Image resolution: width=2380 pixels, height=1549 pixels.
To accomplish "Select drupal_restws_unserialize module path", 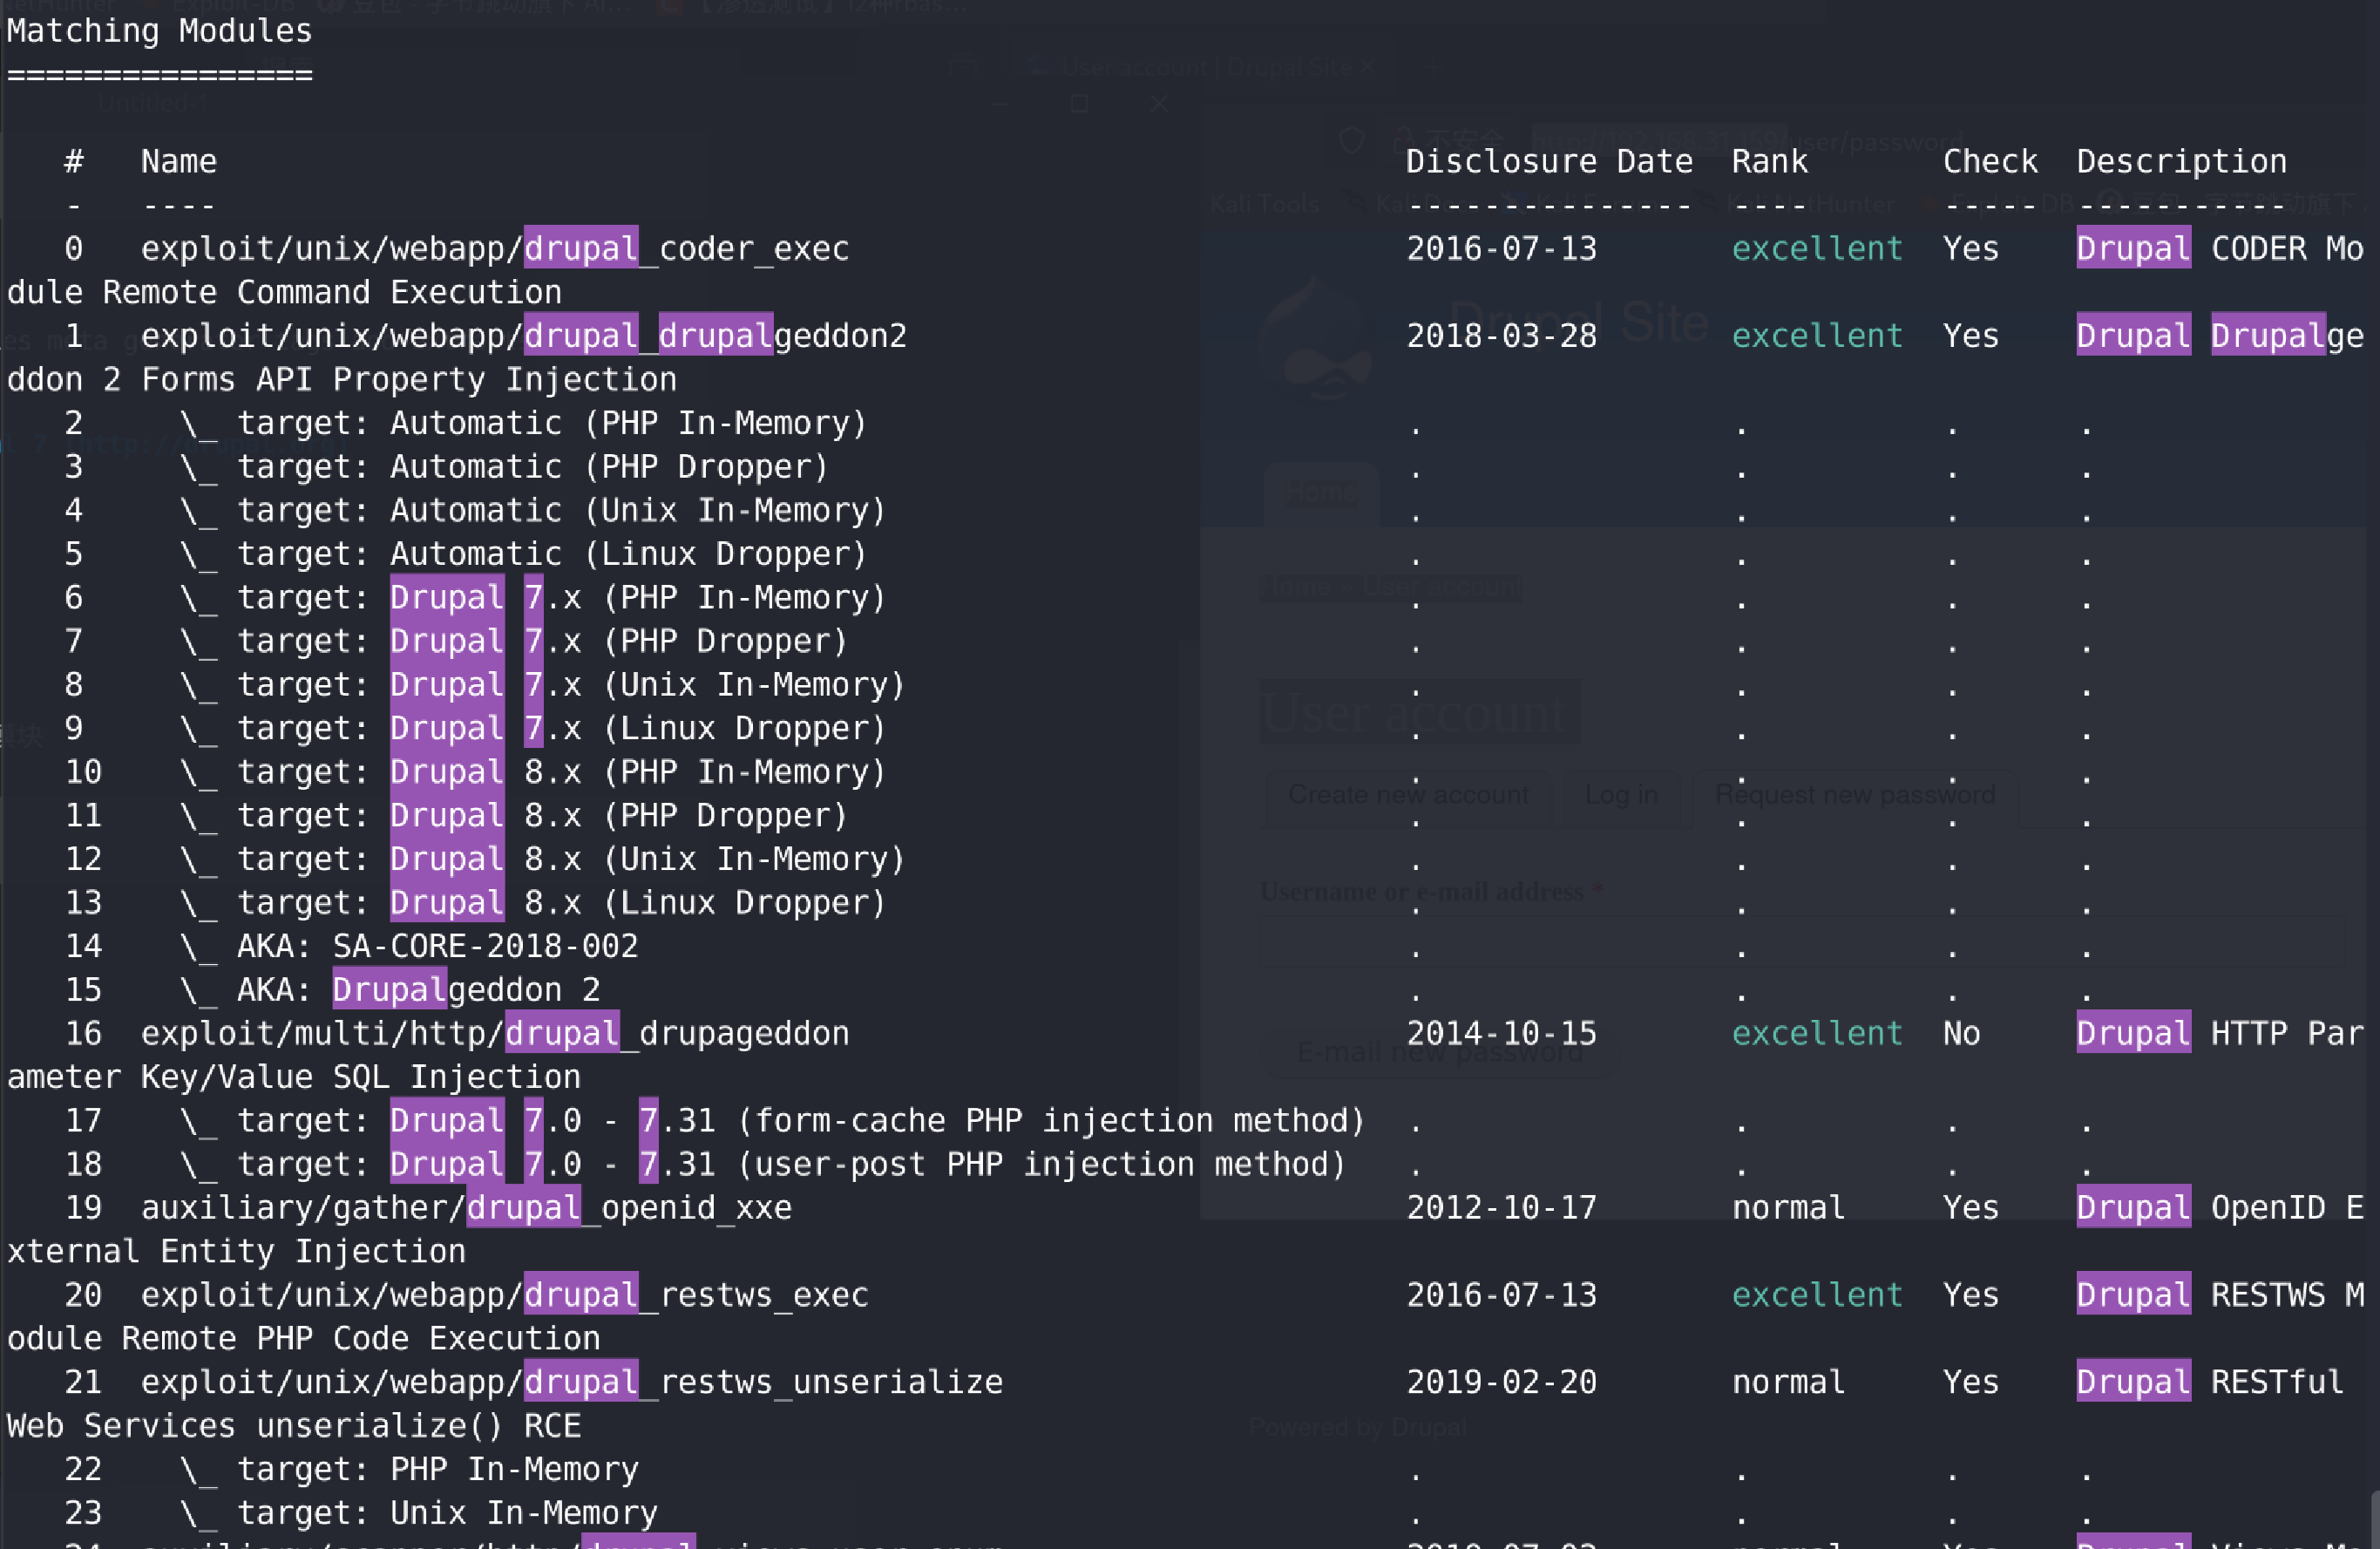I will [x=572, y=1382].
